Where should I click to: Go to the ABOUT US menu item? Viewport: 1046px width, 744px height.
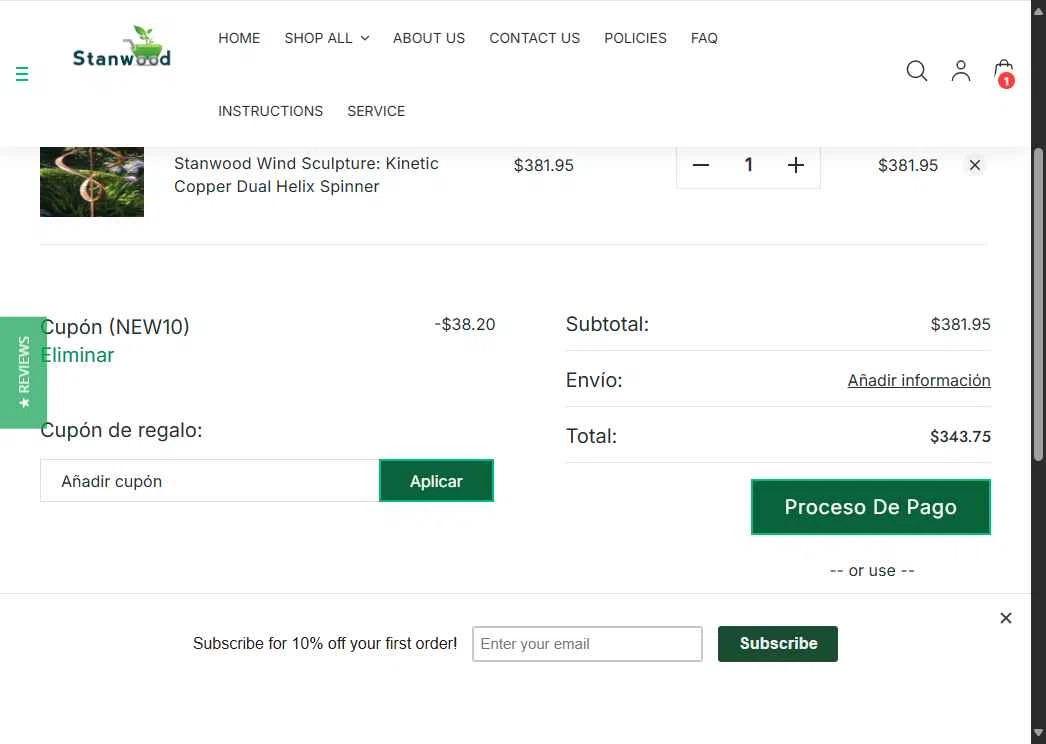tap(429, 38)
